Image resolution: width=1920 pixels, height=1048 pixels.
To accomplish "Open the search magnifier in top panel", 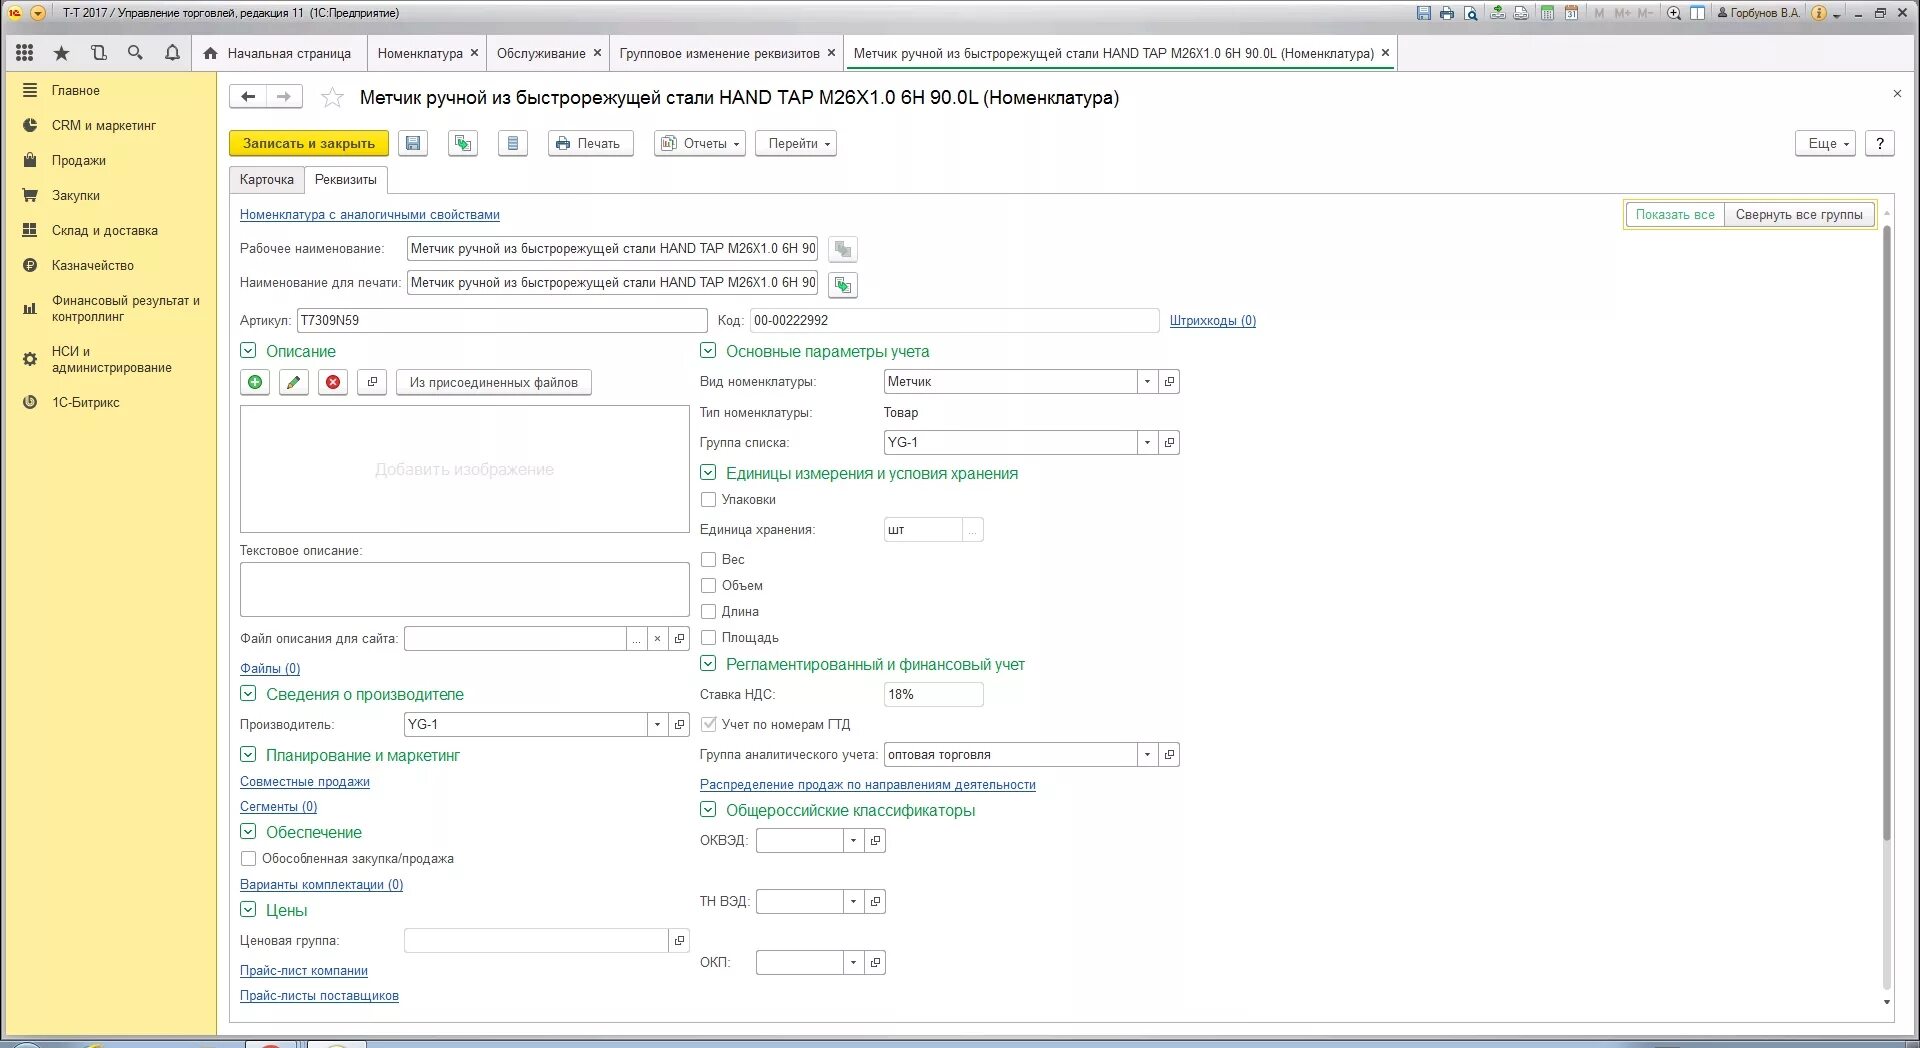I will coord(135,53).
